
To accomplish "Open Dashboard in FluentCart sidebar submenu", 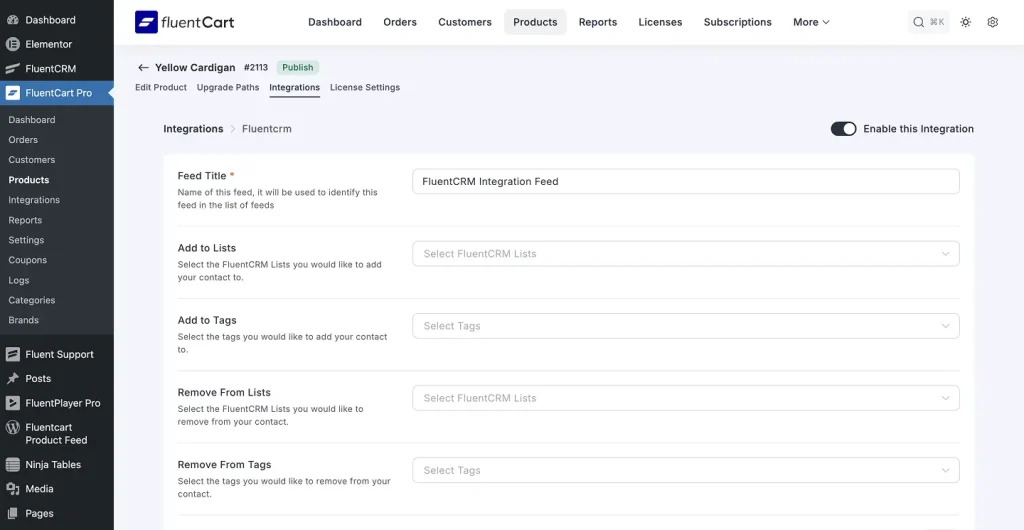I will 32,120.
